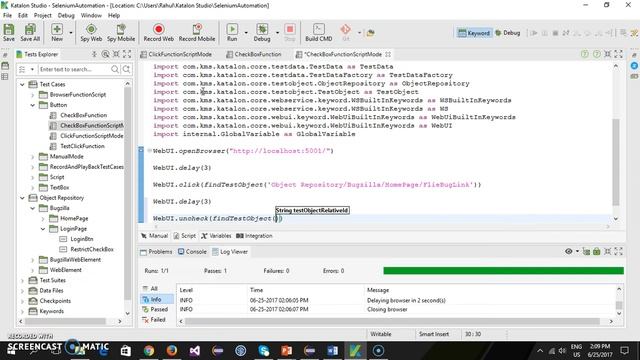This screenshot has width=640, height=360.
Task: Switch to Script view tab
Action: (184, 236)
